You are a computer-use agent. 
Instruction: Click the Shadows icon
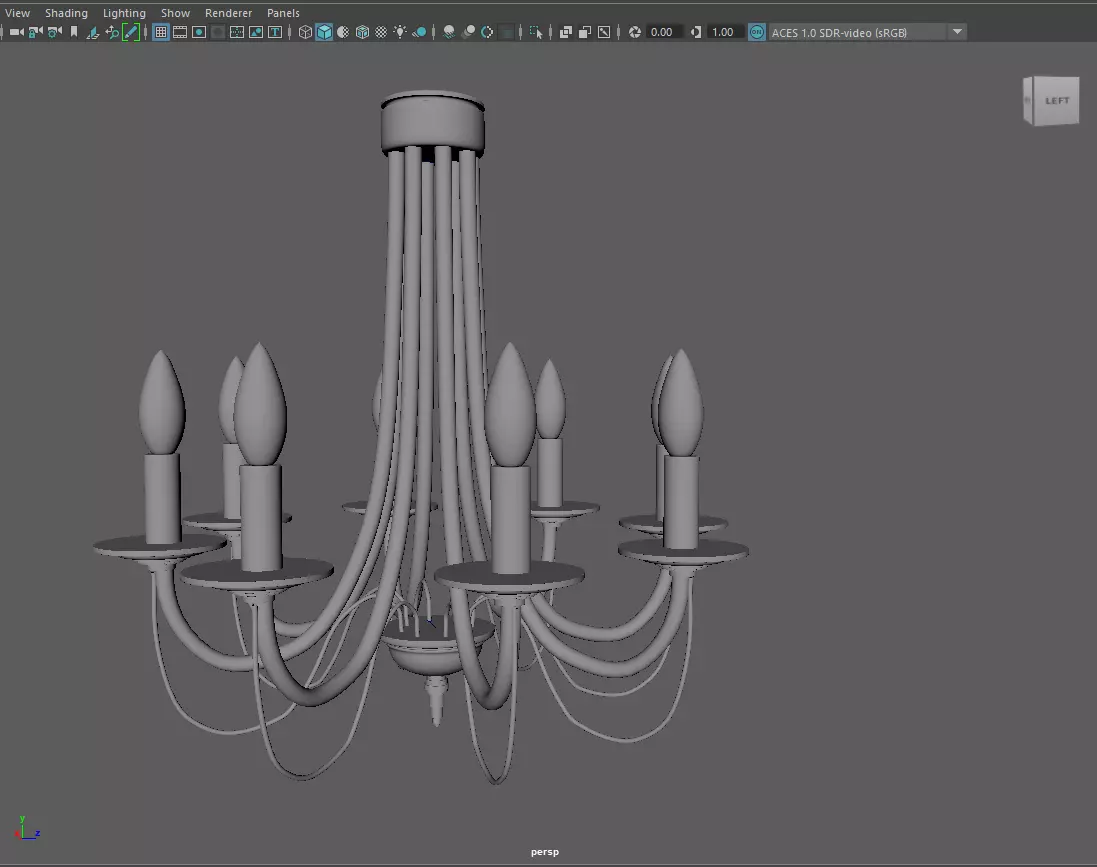click(419, 31)
